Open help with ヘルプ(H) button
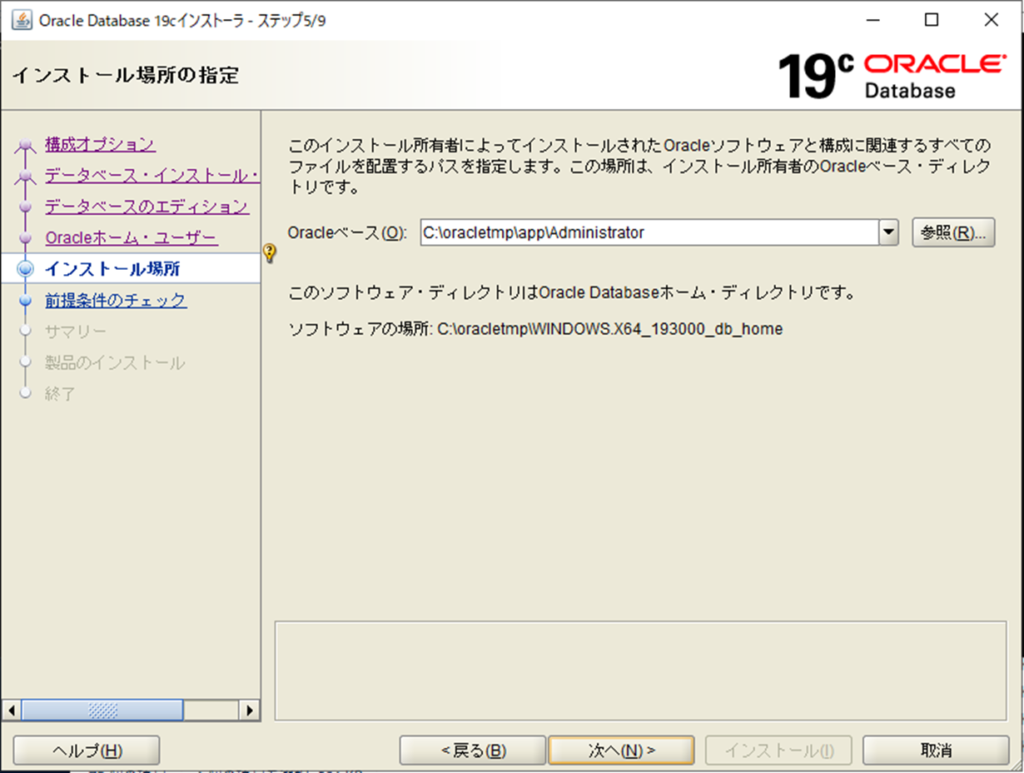Viewport: 1024px width, 773px height. point(86,750)
